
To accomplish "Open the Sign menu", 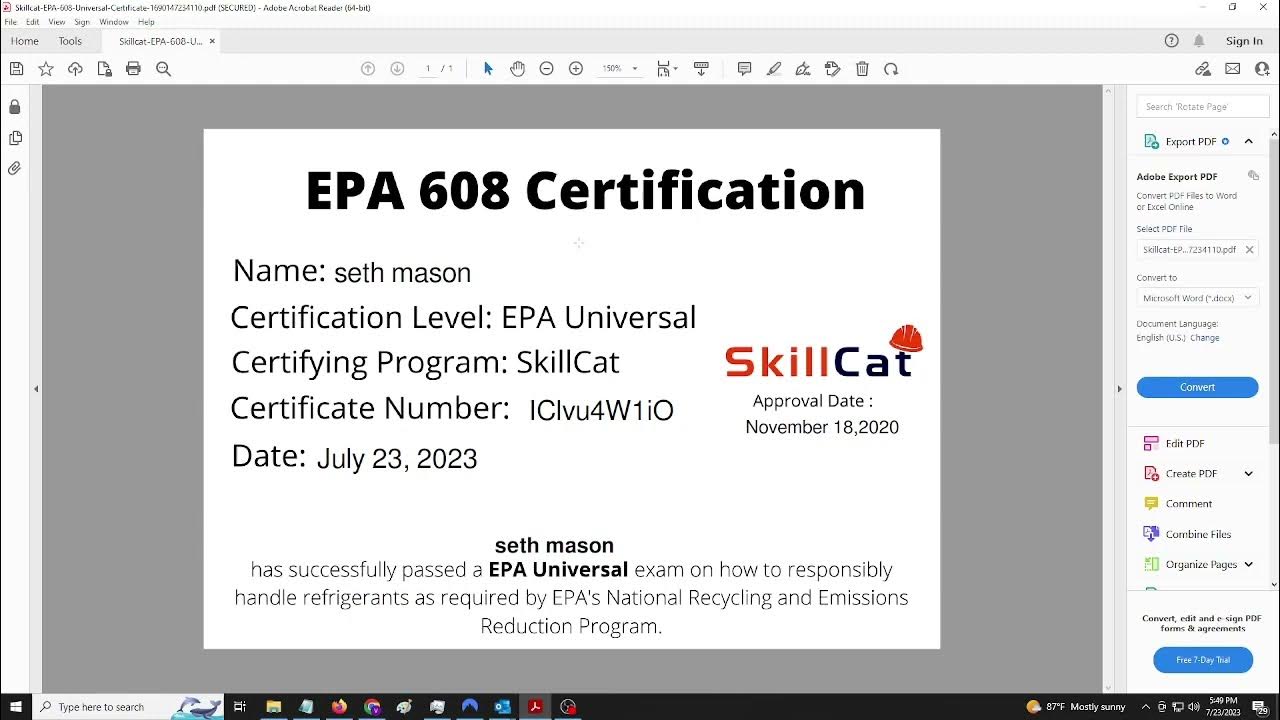I will coord(82,22).
